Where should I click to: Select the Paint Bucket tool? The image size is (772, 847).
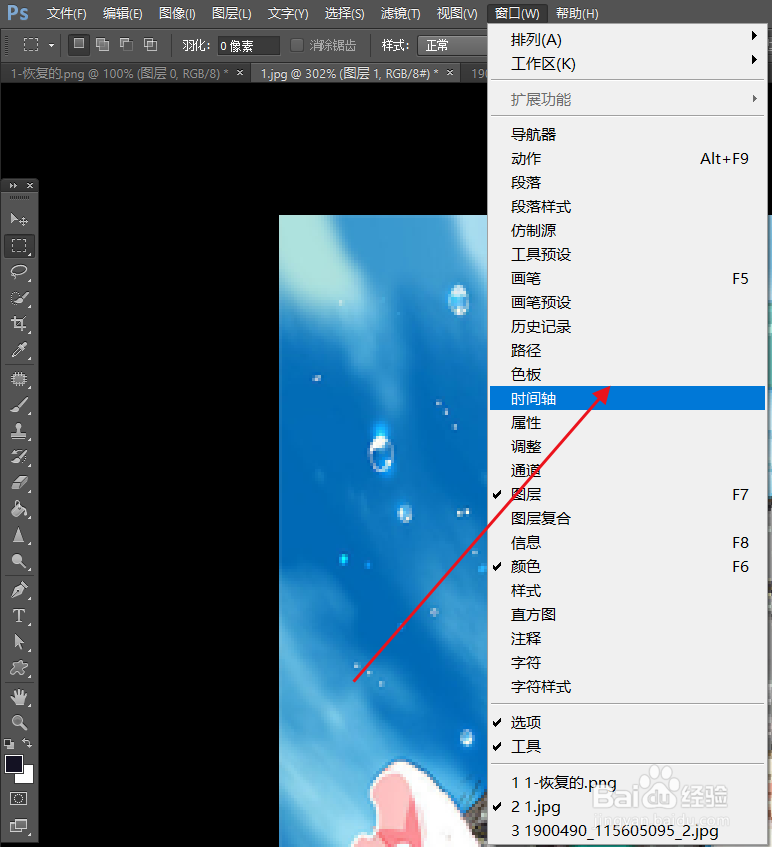(19, 509)
